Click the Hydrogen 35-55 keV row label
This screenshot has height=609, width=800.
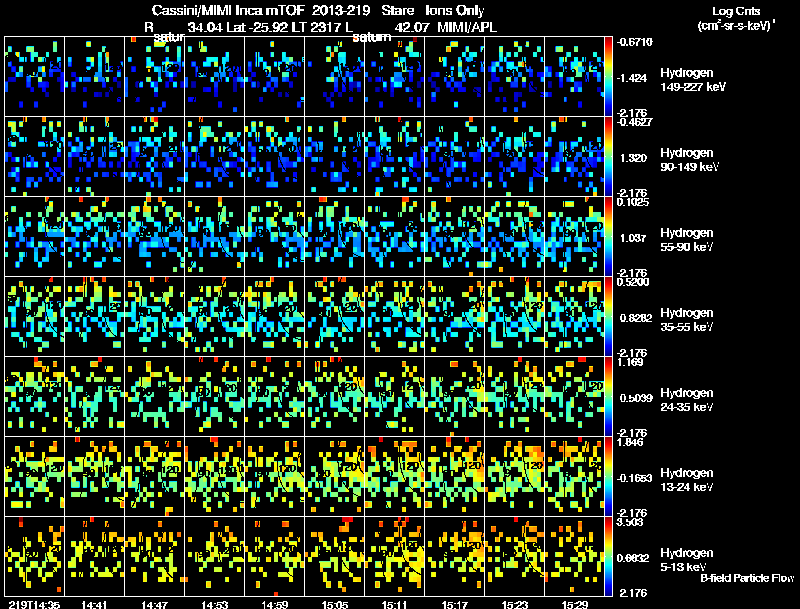tap(687, 320)
